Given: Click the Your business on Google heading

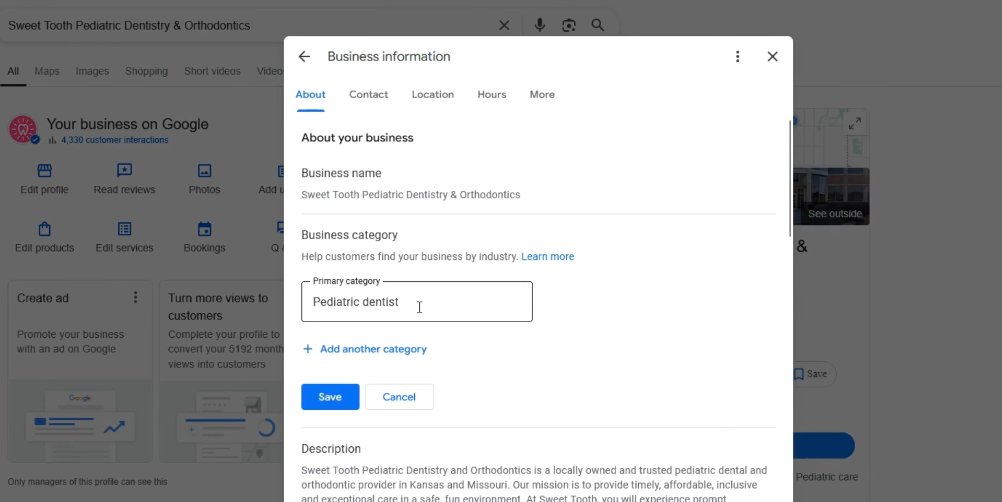Looking at the screenshot, I should pos(128,124).
